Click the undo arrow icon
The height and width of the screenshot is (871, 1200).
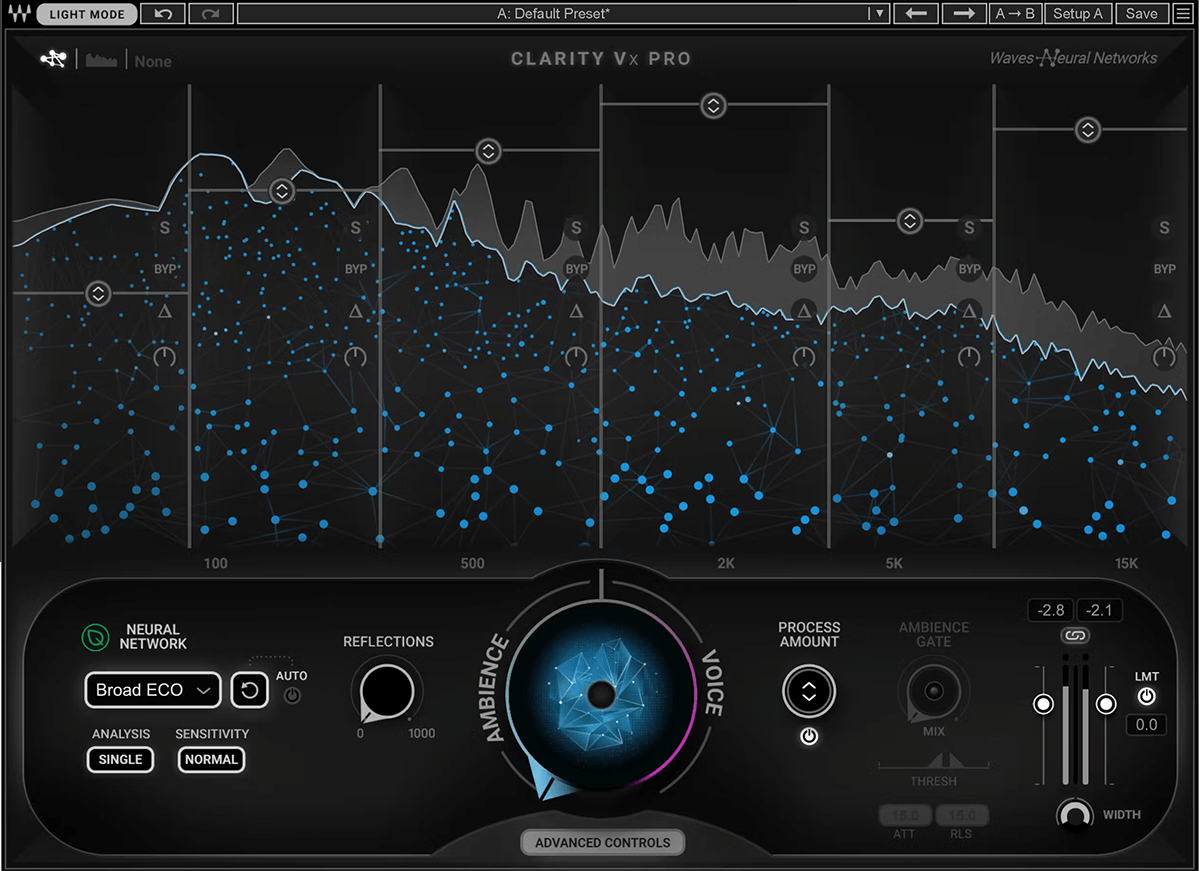(x=162, y=14)
